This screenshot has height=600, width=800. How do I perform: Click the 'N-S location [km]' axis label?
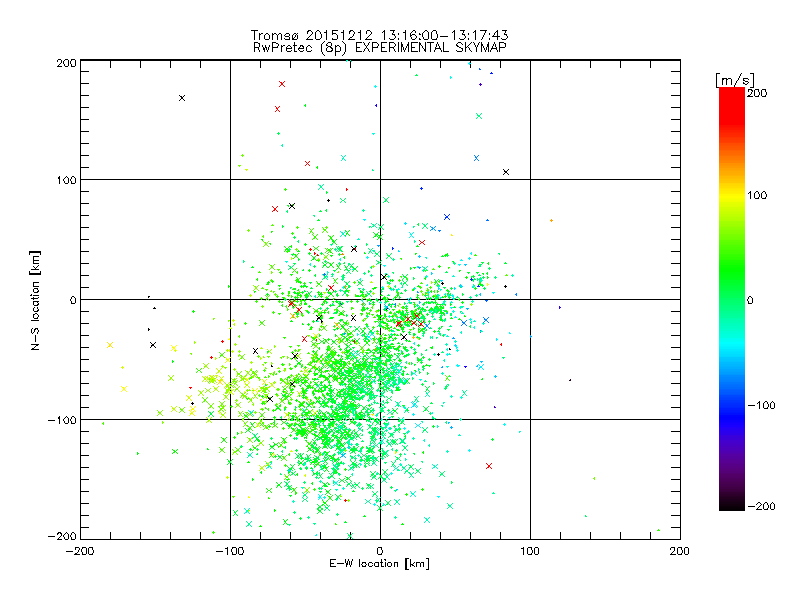coord(35,301)
